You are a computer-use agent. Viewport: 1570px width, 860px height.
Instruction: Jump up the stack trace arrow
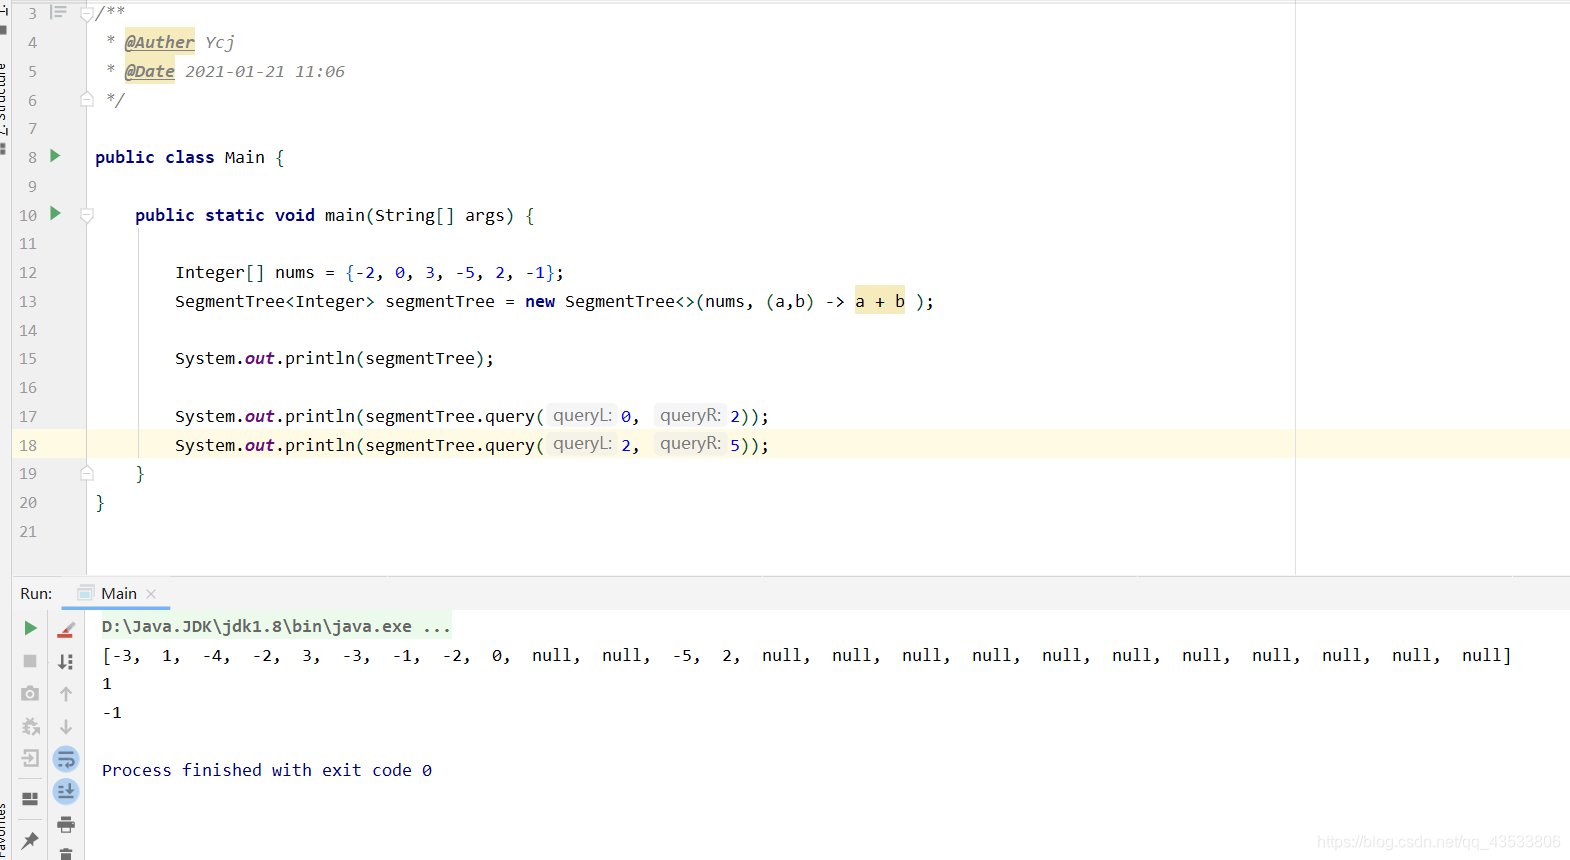point(66,694)
